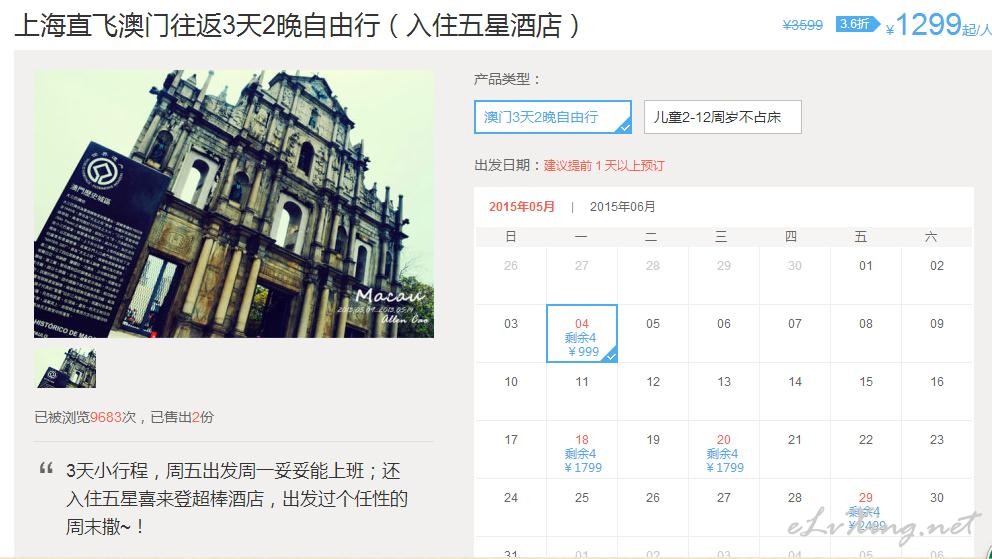This screenshot has width=992, height=559.
Task: Click the 3天小行程 quote description
Action: point(237,498)
